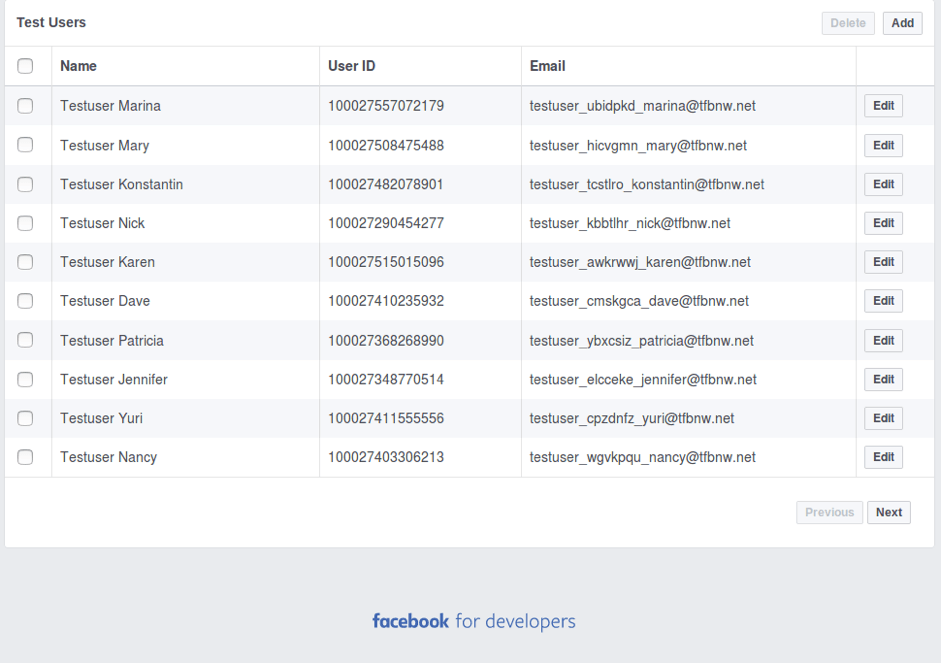Toggle checkbox next to Testuser Dave
Viewport: 941px width, 663px height.
coord(25,301)
